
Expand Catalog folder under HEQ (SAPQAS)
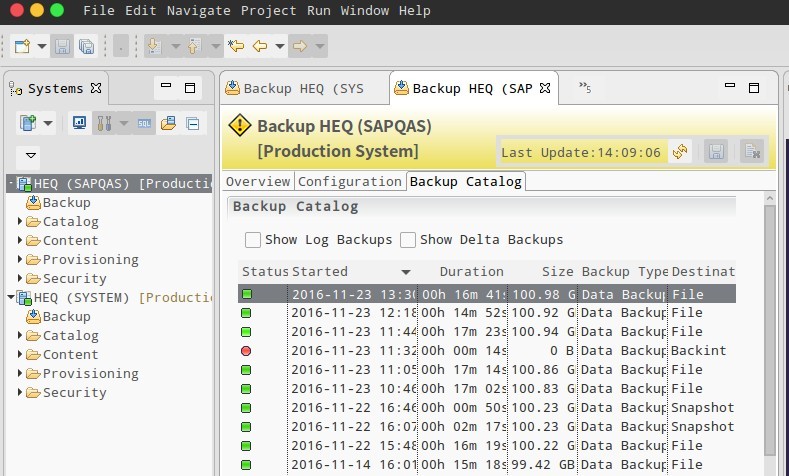pos(20,221)
